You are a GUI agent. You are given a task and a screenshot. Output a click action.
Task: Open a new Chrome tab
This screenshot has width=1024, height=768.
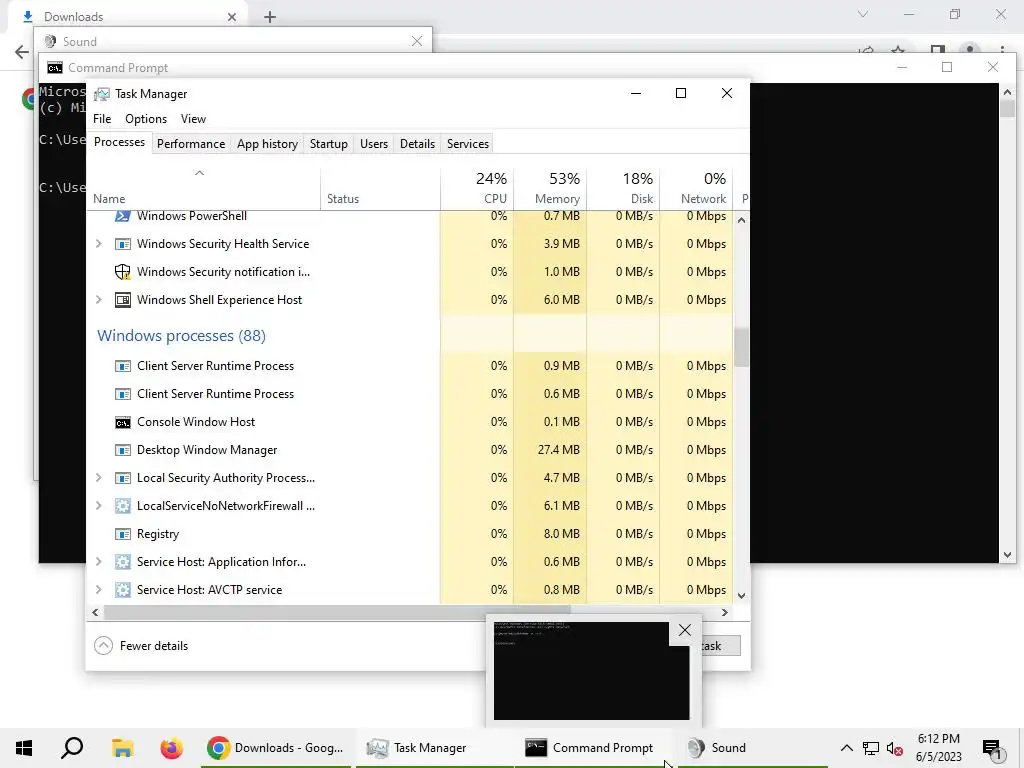coord(270,17)
